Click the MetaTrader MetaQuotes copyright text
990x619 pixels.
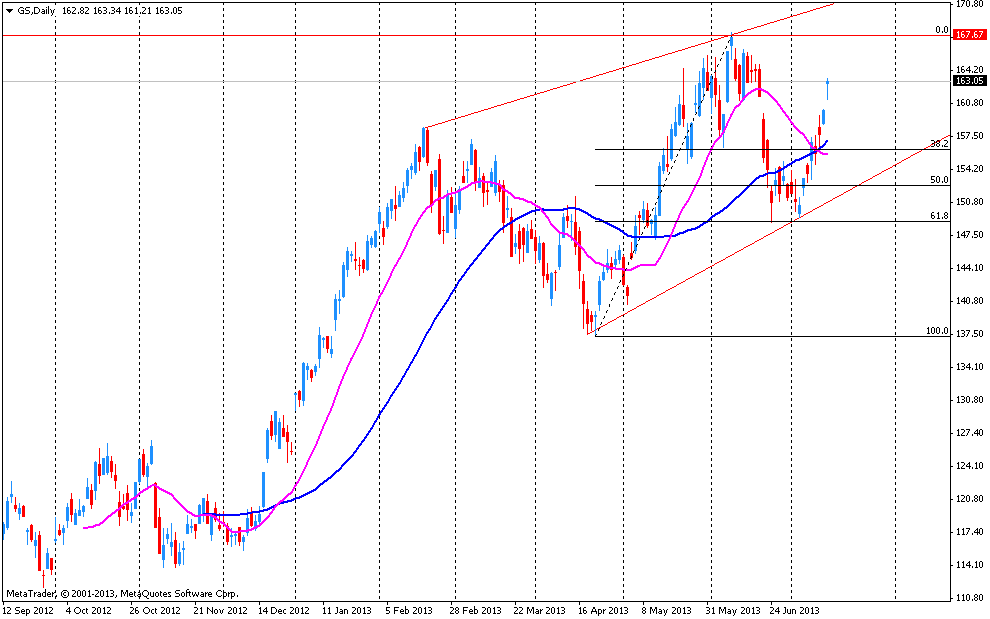(x=122, y=594)
